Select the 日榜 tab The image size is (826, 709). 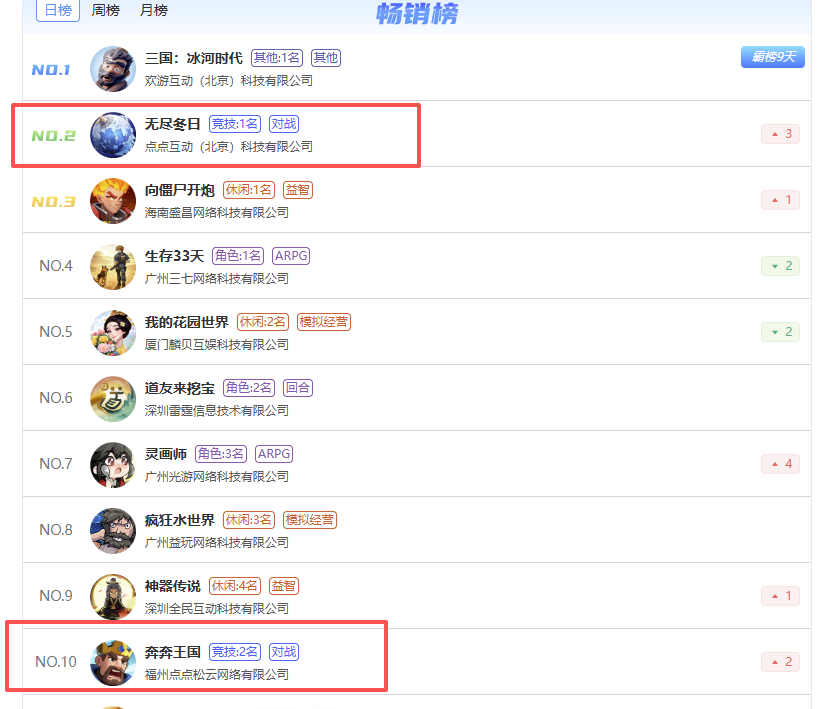[58, 11]
